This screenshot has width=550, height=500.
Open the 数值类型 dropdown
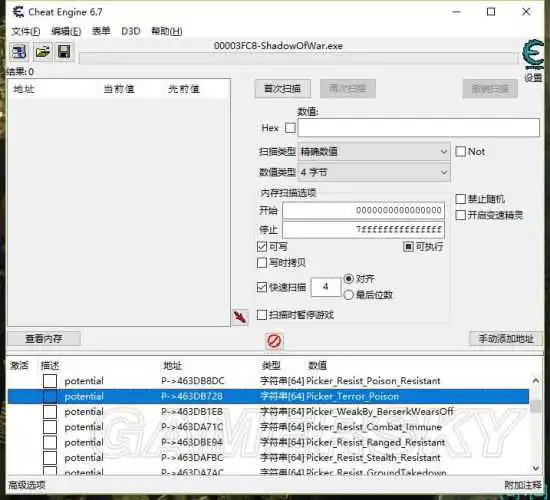pos(374,172)
